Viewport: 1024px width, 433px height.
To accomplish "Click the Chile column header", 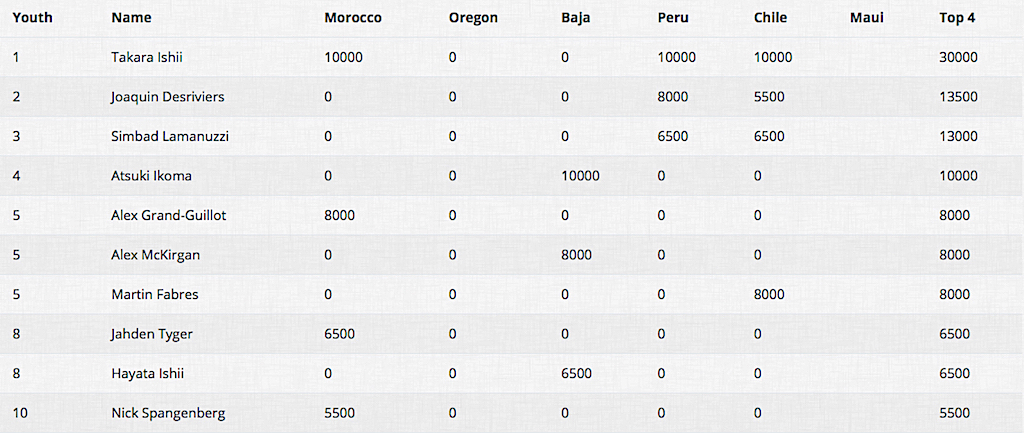I will click(770, 18).
